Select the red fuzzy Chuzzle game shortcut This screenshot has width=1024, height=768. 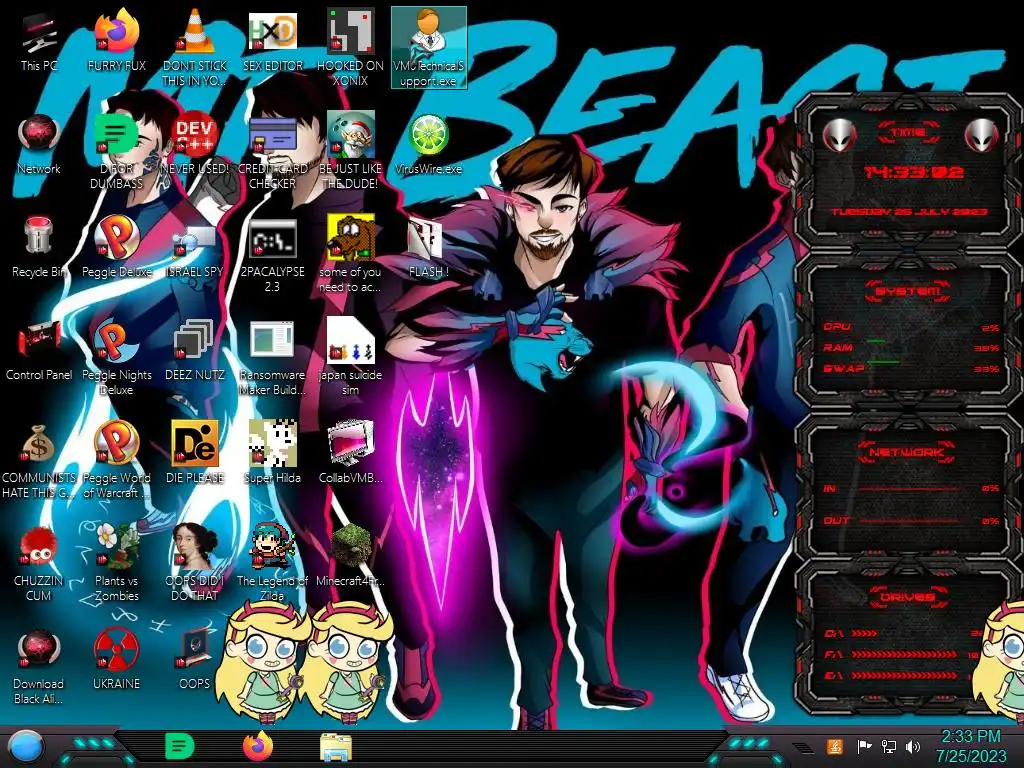pos(39,564)
